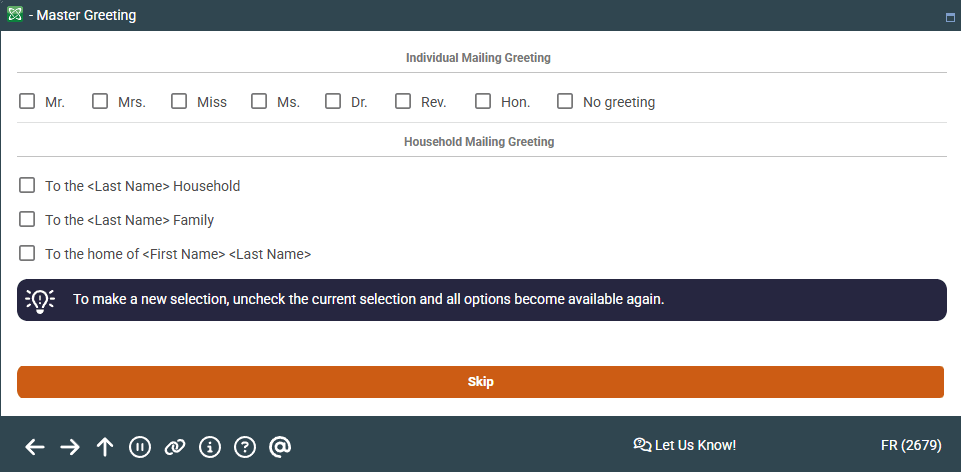This screenshot has width=961, height=472.
Task: Check To the <Last Name> Family option
Action: (27, 219)
